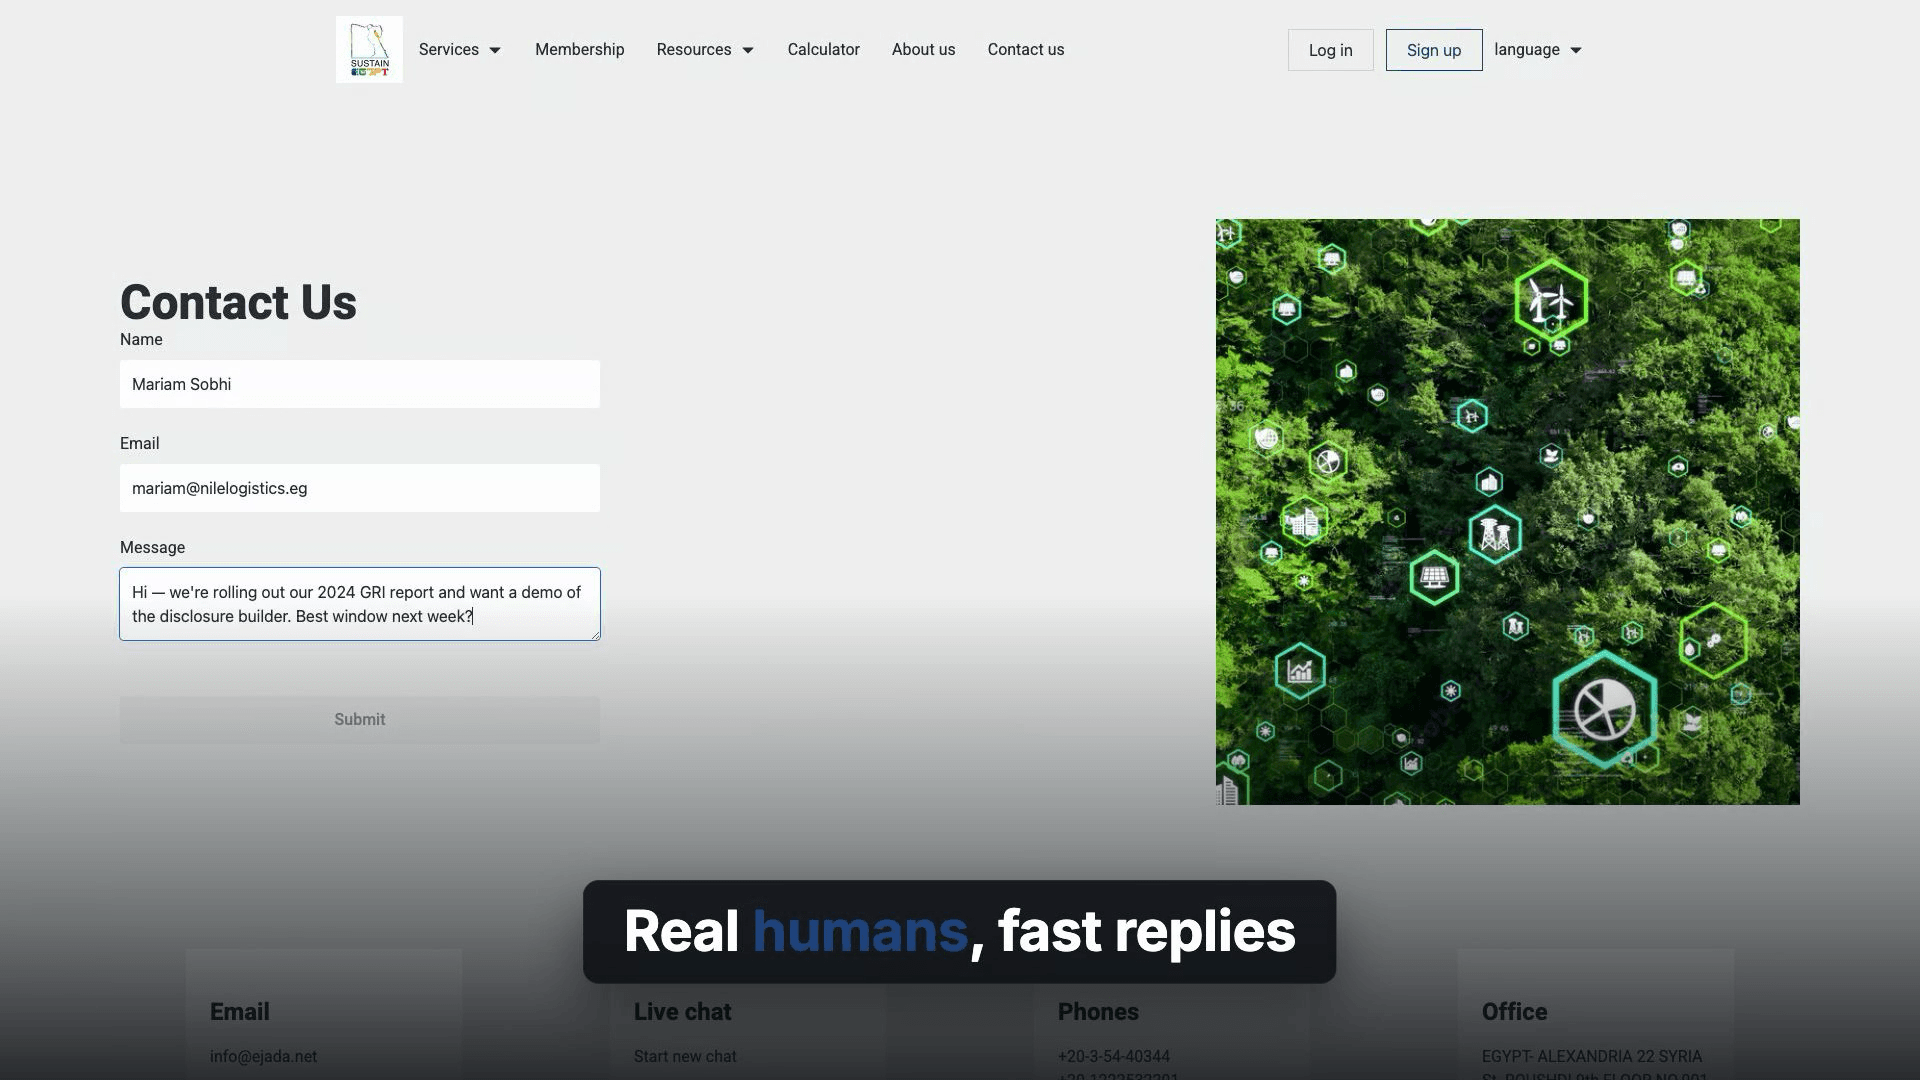Go to the Membership page
The height and width of the screenshot is (1080, 1920).
click(x=579, y=49)
